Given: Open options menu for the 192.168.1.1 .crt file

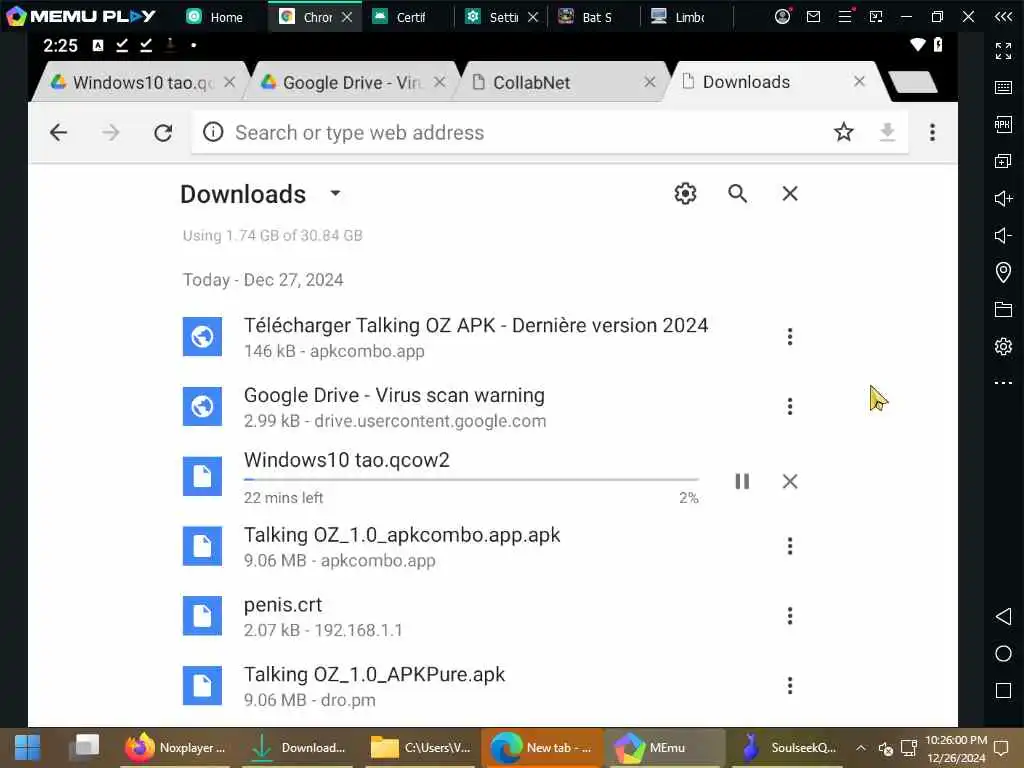Looking at the screenshot, I should pos(790,616).
